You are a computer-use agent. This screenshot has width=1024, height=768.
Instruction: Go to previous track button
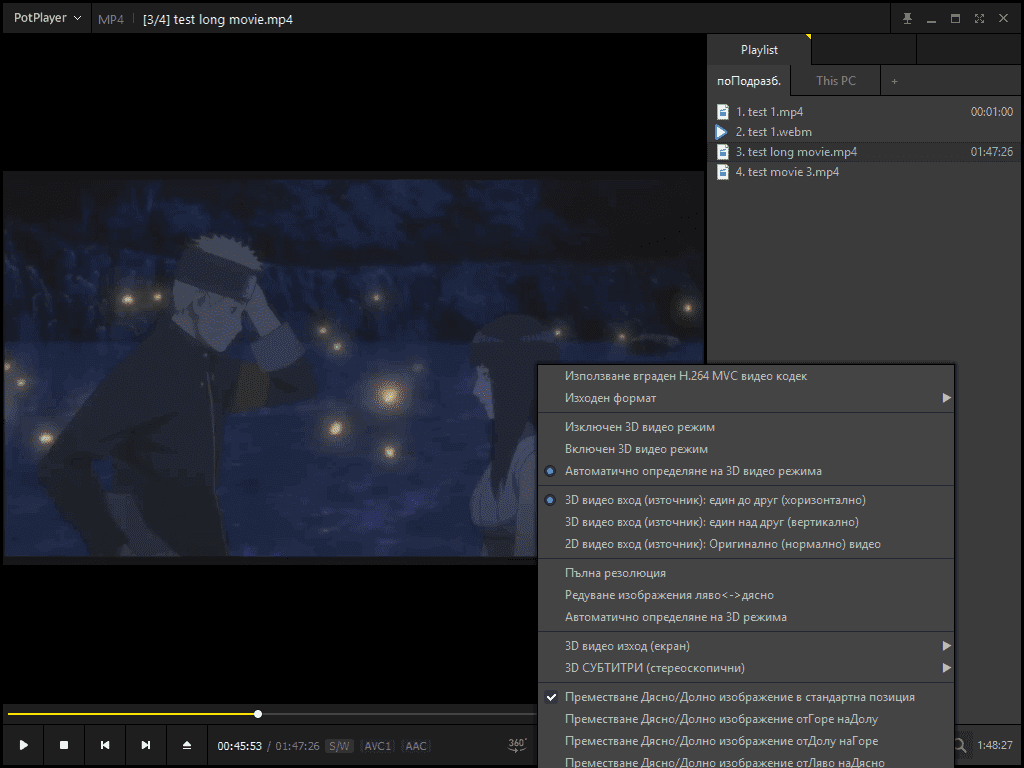[104, 745]
